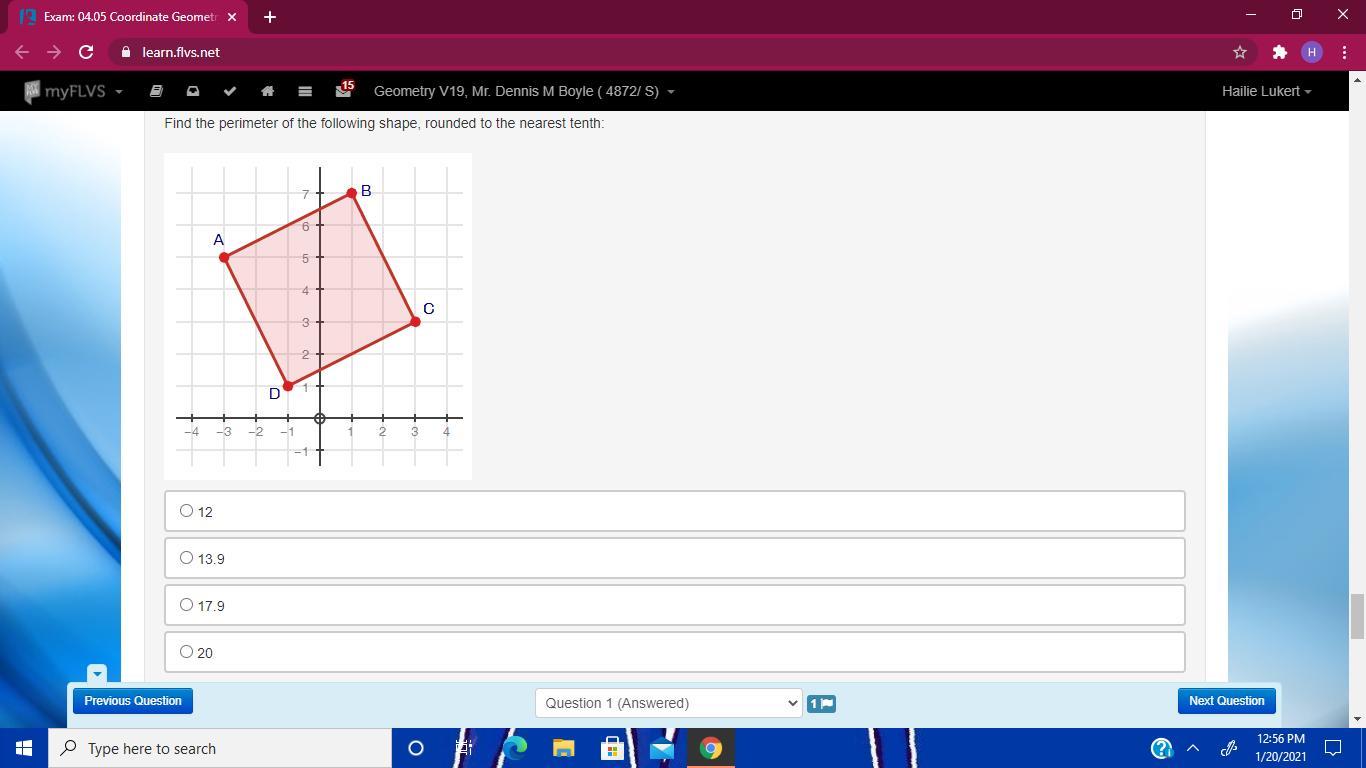
Task: Show hidden system tray icons
Action: pyautogui.click(x=1193, y=748)
